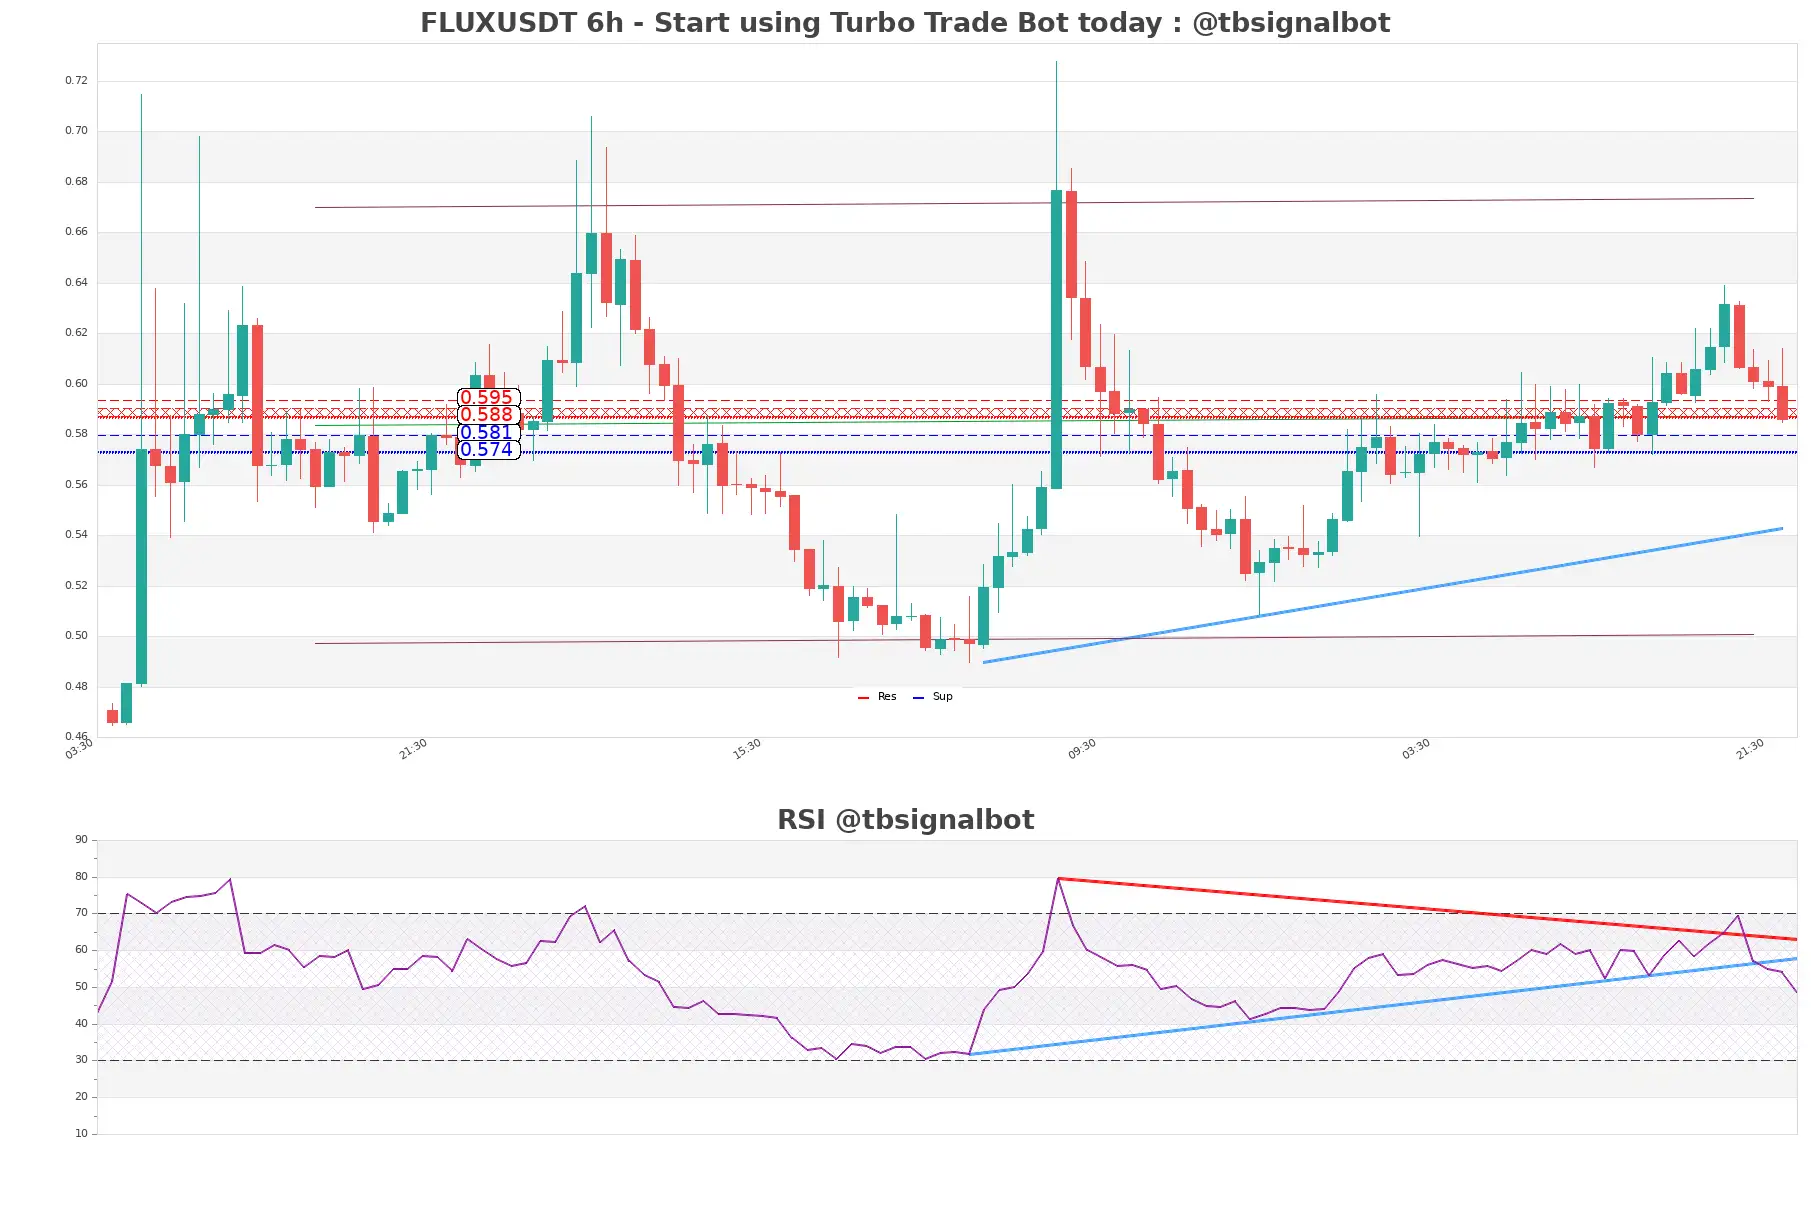Click the 0.56 price axis label
Viewport: 1811px width, 1208px height.
click(76, 485)
